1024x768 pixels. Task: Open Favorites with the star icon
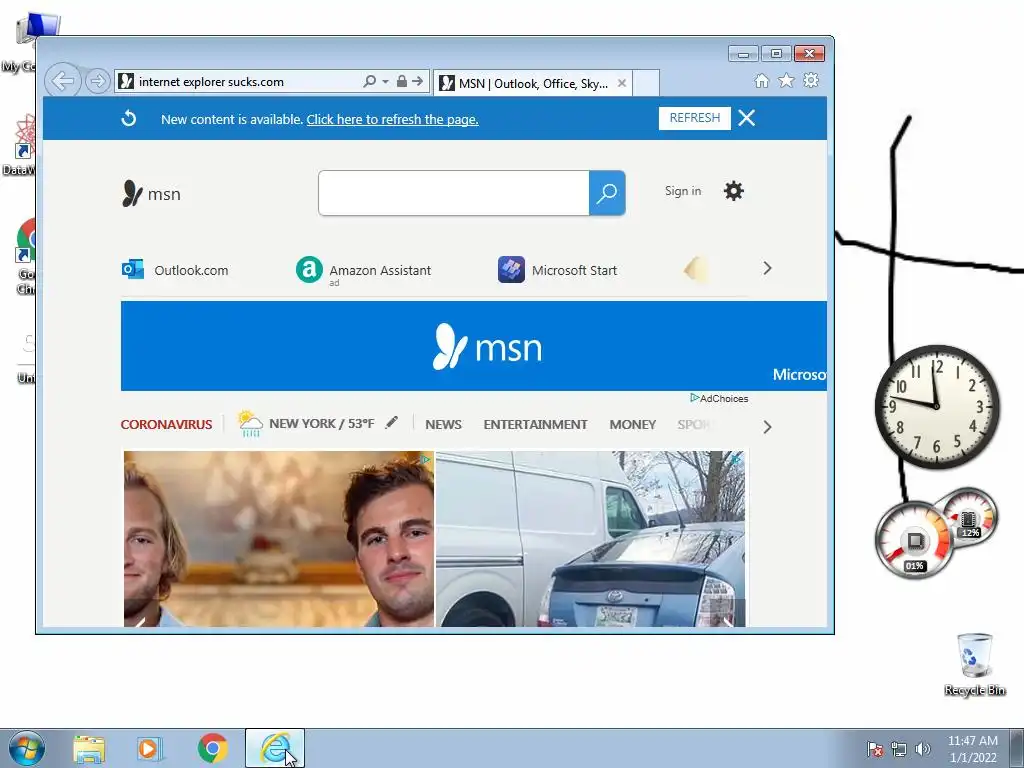[x=786, y=80]
